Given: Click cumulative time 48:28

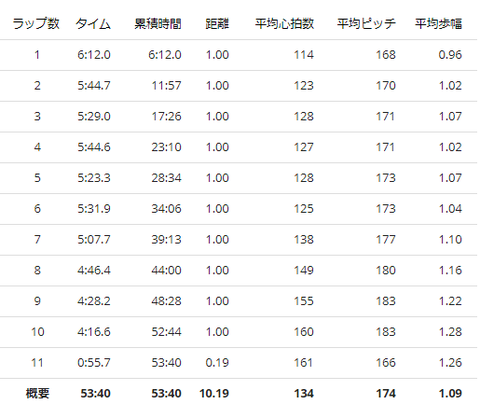Looking at the screenshot, I should pos(166,301).
